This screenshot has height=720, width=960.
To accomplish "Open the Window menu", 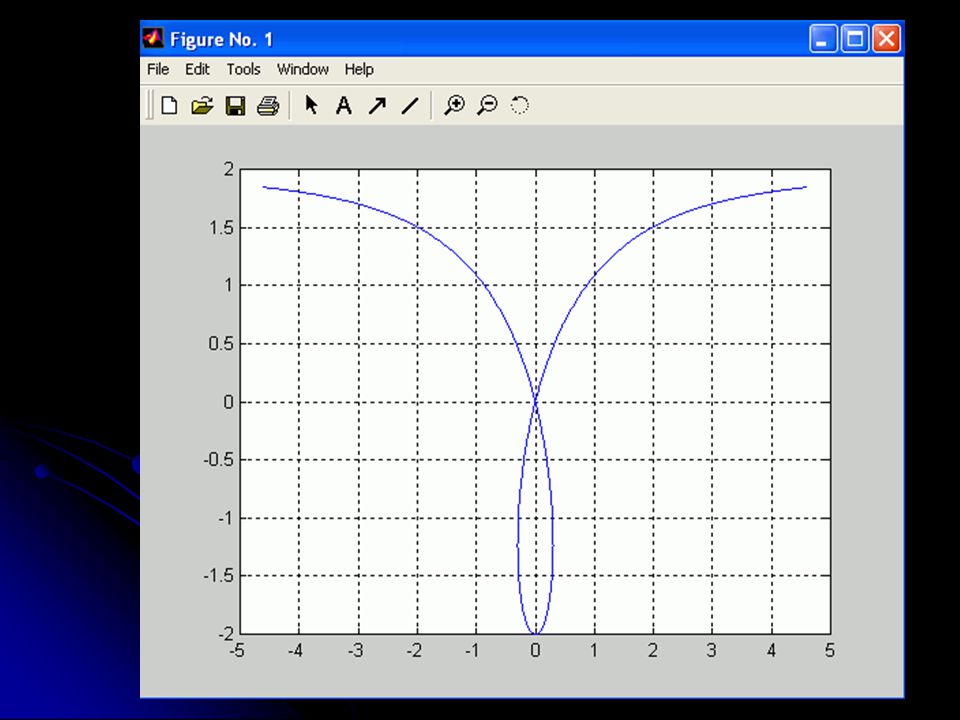I will pyautogui.click(x=302, y=69).
